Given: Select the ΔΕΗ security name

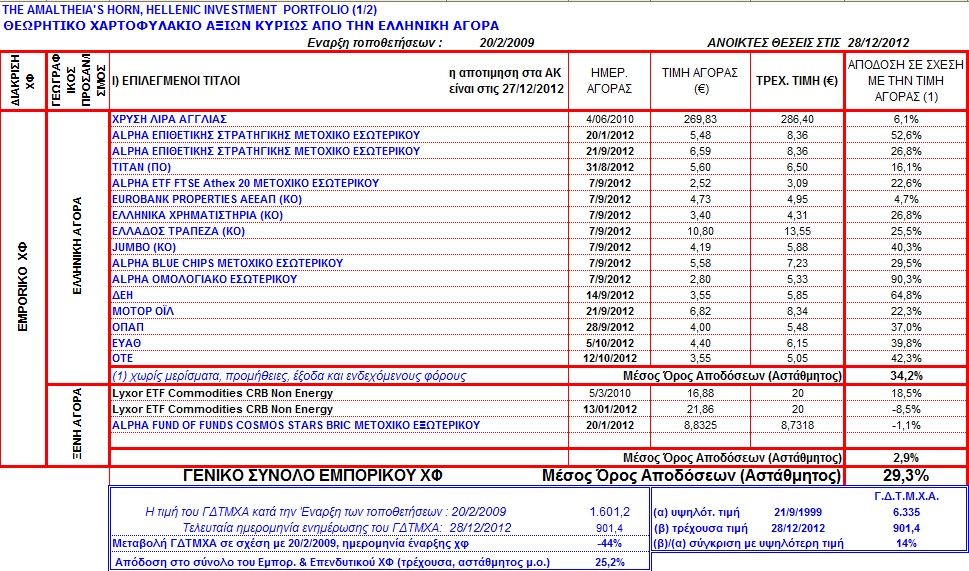Looking at the screenshot, I should click(x=122, y=295).
